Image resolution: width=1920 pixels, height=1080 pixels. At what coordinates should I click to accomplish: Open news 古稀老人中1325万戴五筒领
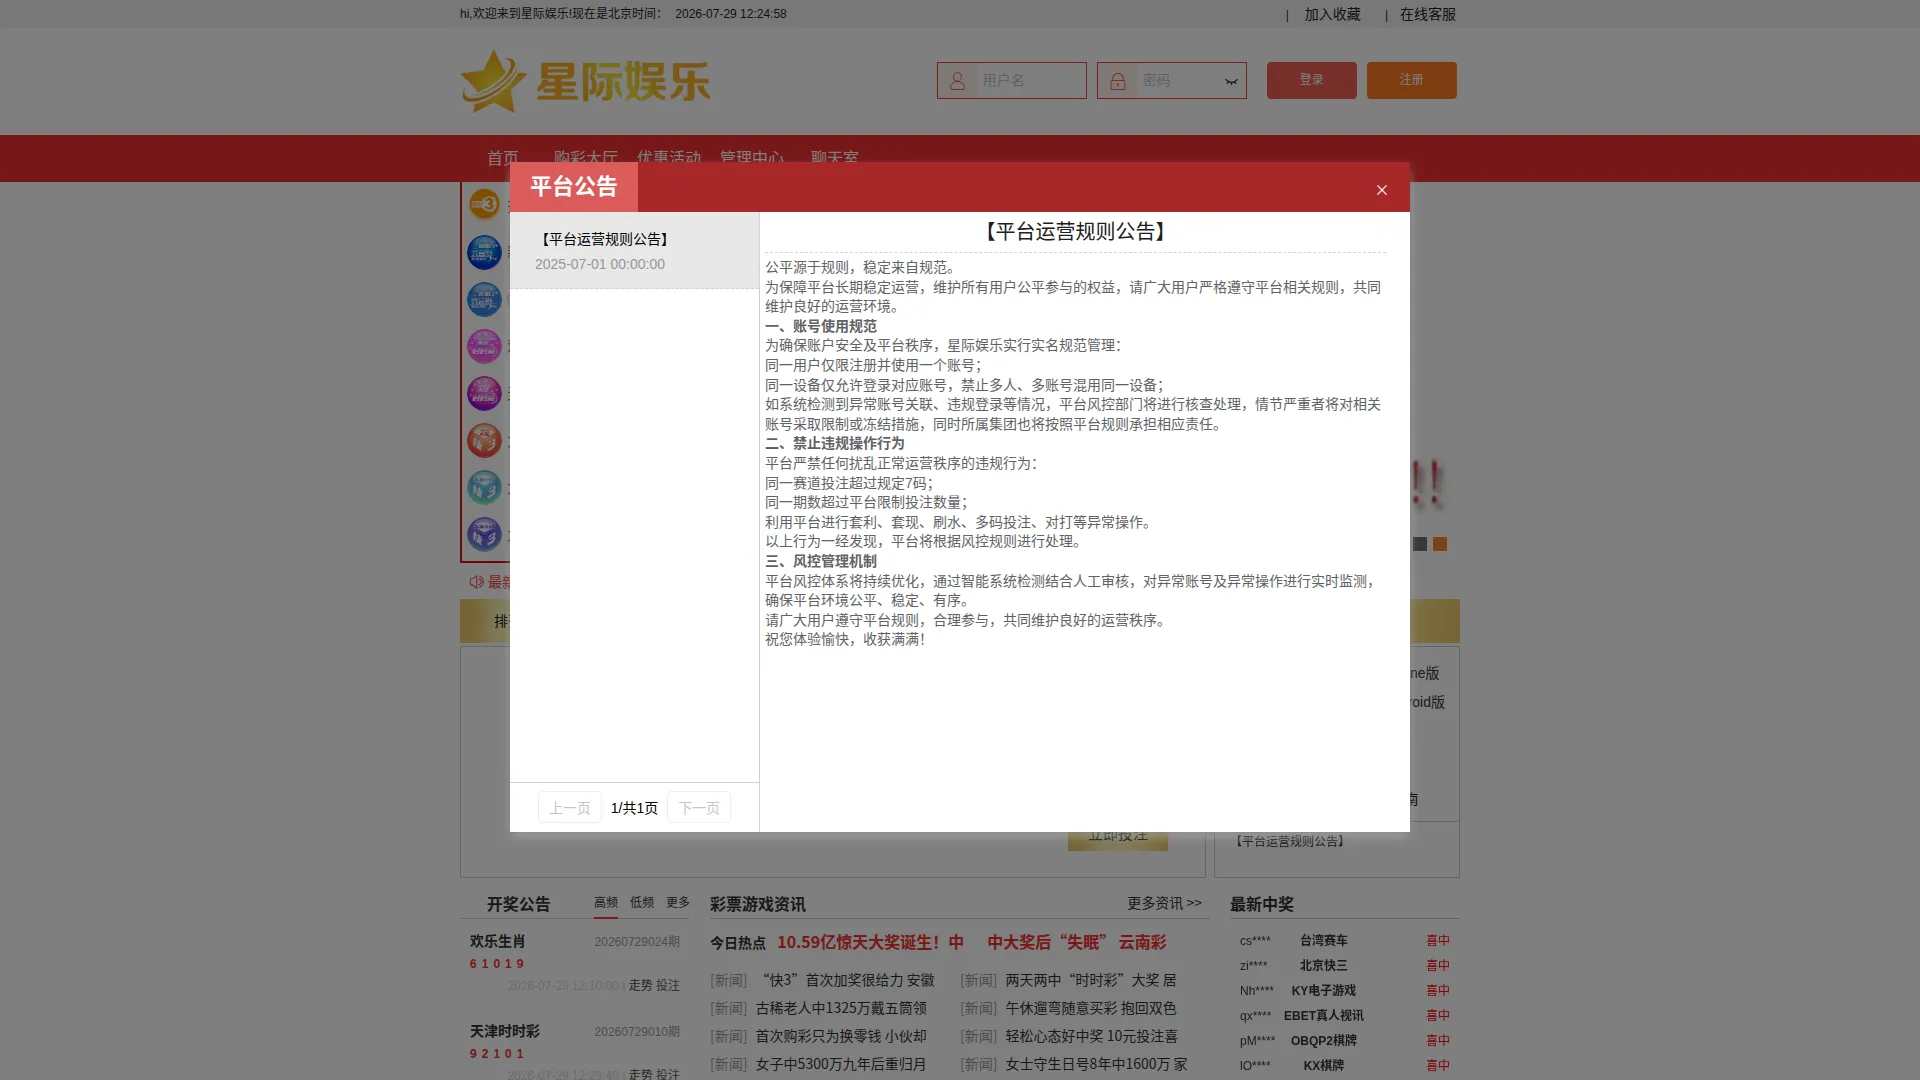[x=841, y=1008]
